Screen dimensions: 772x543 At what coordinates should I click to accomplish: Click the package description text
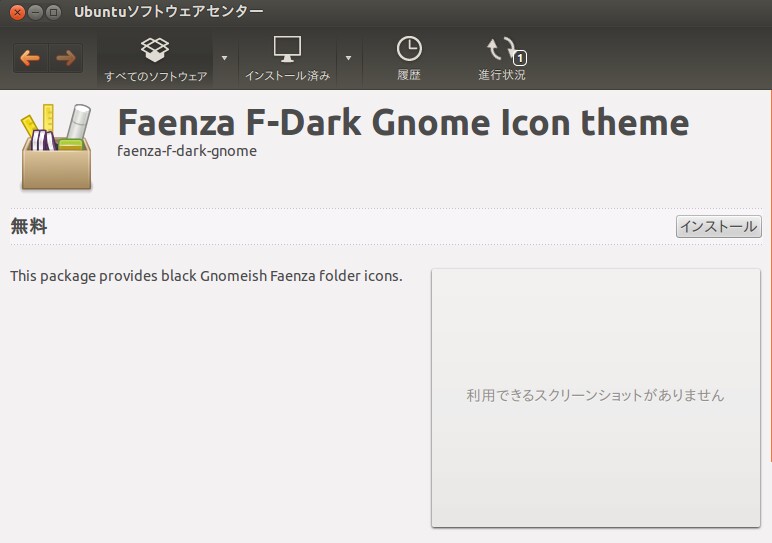(x=206, y=276)
